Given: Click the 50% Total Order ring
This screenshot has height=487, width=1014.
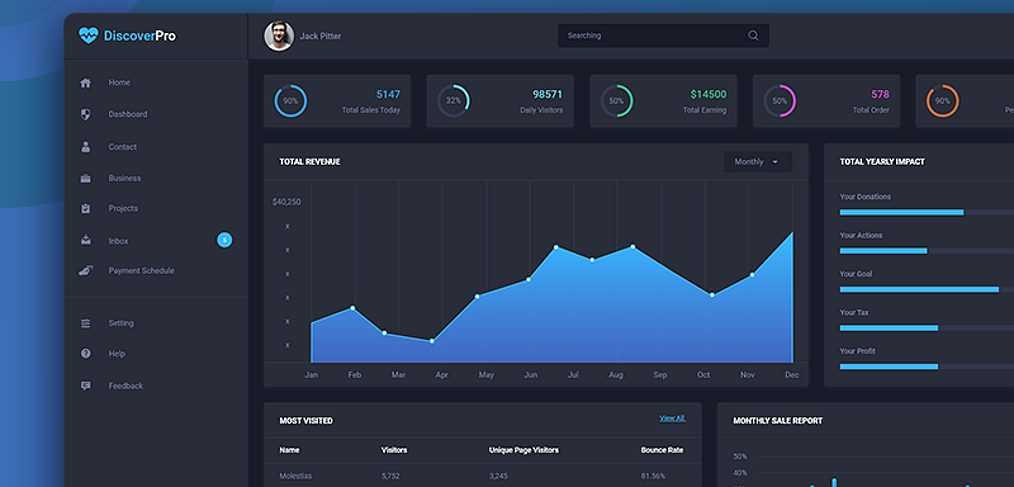Looking at the screenshot, I should [779, 101].
